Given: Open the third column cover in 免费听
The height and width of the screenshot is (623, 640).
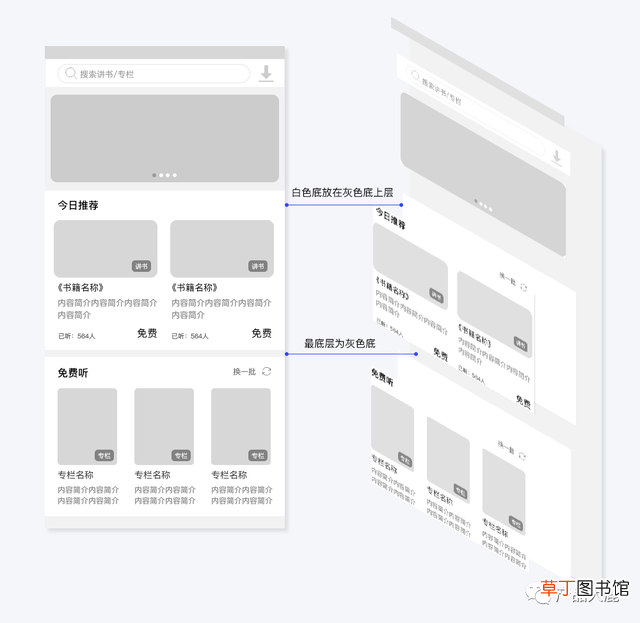Looking at the screenshot, I should tap(241, 426).
